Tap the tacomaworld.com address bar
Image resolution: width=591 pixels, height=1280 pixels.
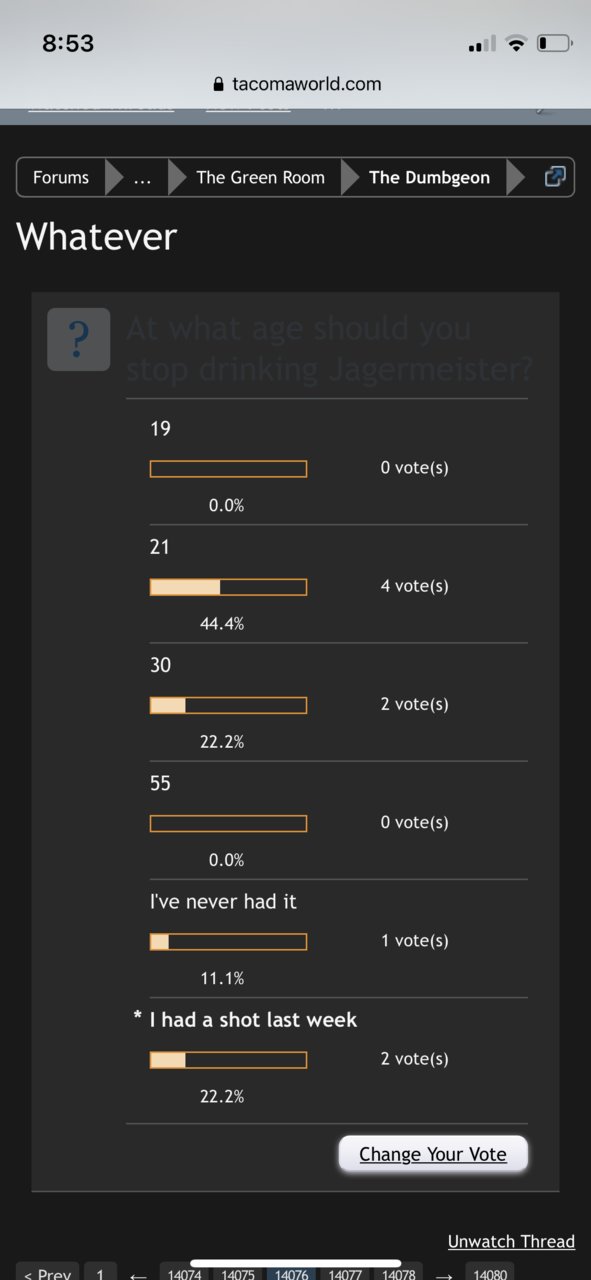pos(295,84)
